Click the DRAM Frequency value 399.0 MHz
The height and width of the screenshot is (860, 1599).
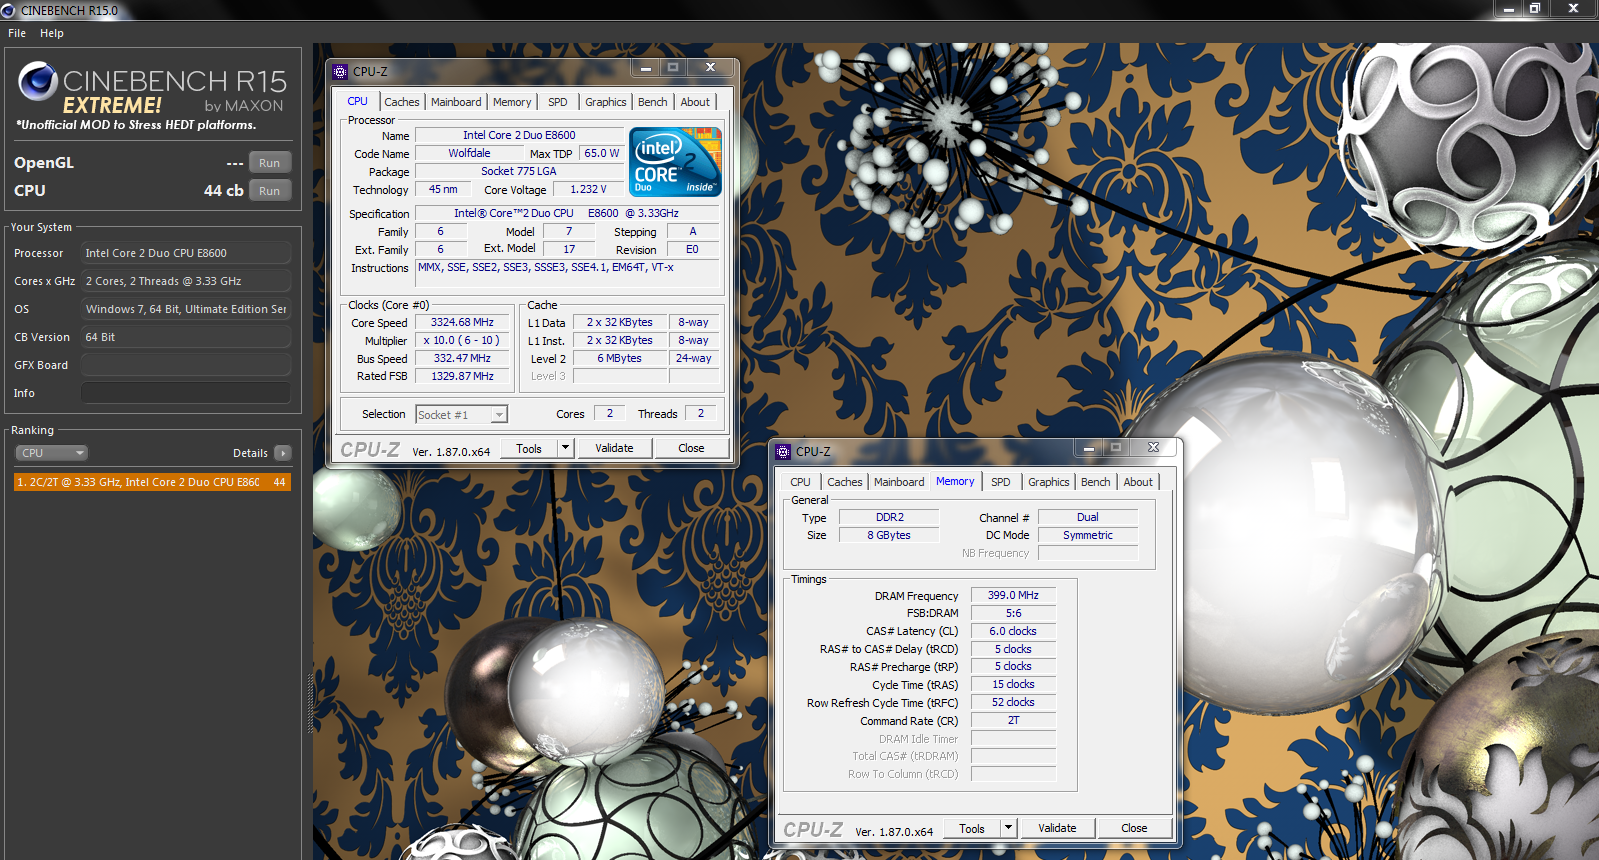click(x=1013, y=595)
